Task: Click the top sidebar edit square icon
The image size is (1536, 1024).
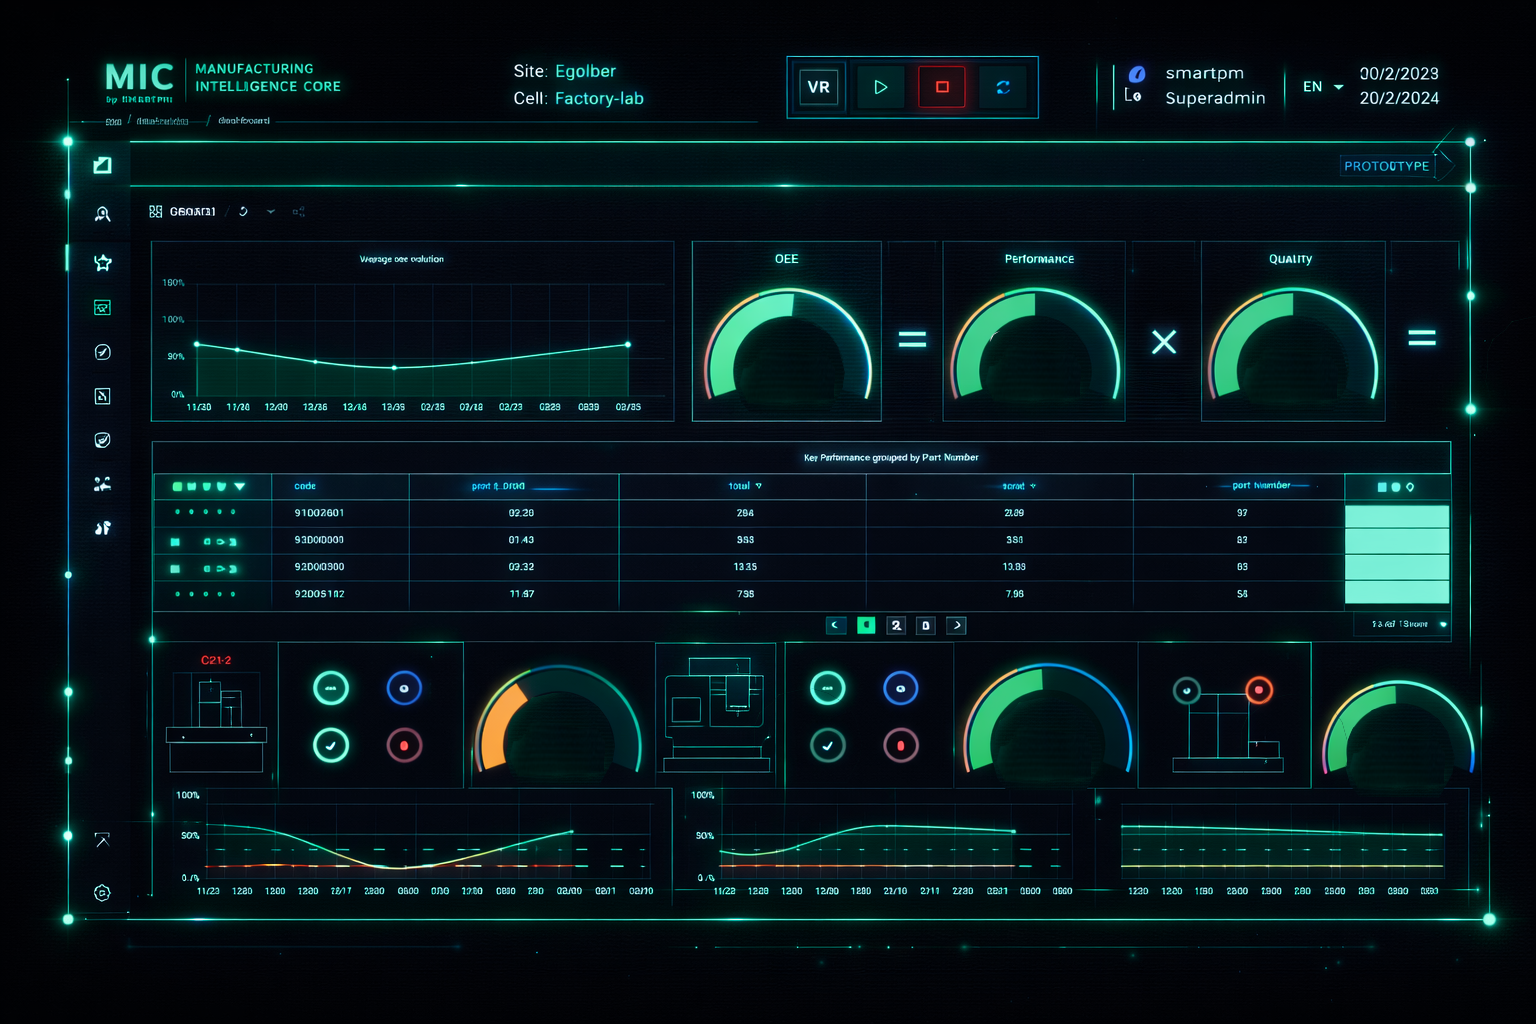Action: 102,165
